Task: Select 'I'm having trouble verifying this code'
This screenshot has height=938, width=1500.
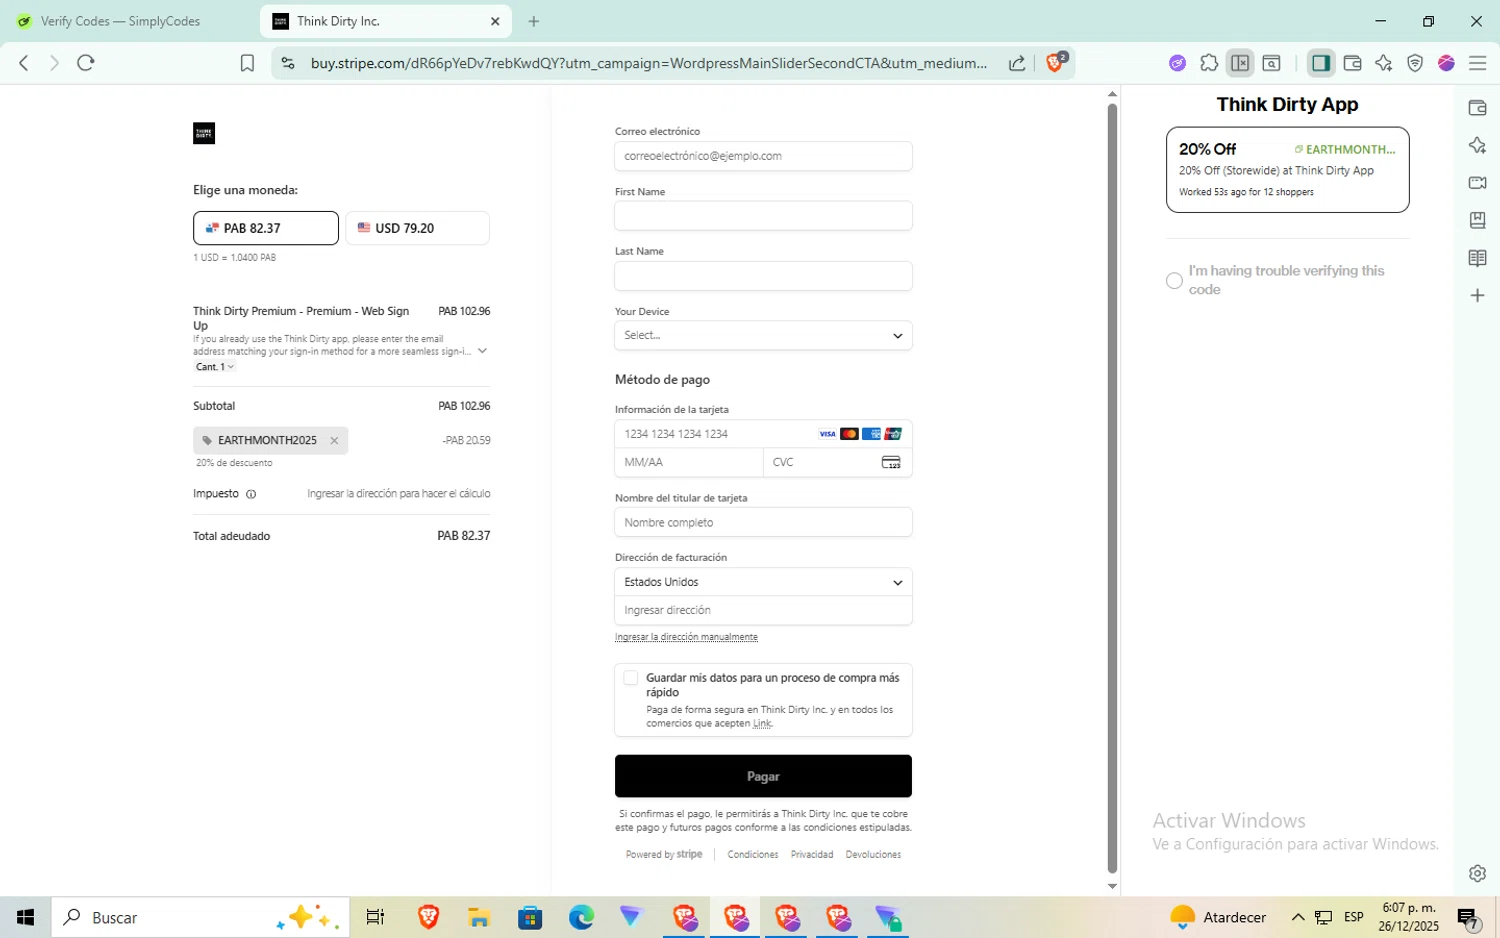Action: (1174, 281)
